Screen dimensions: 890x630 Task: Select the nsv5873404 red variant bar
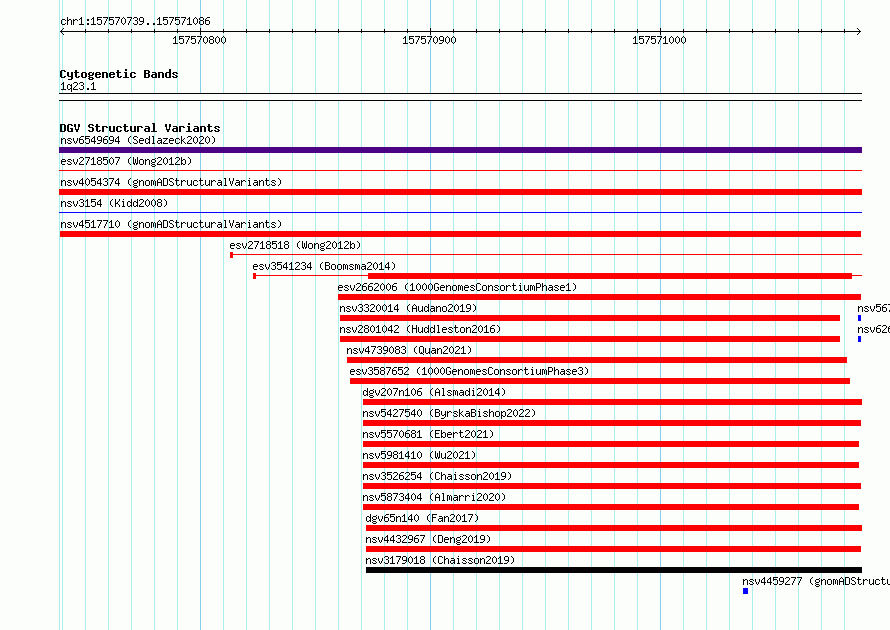pos(611,507)
